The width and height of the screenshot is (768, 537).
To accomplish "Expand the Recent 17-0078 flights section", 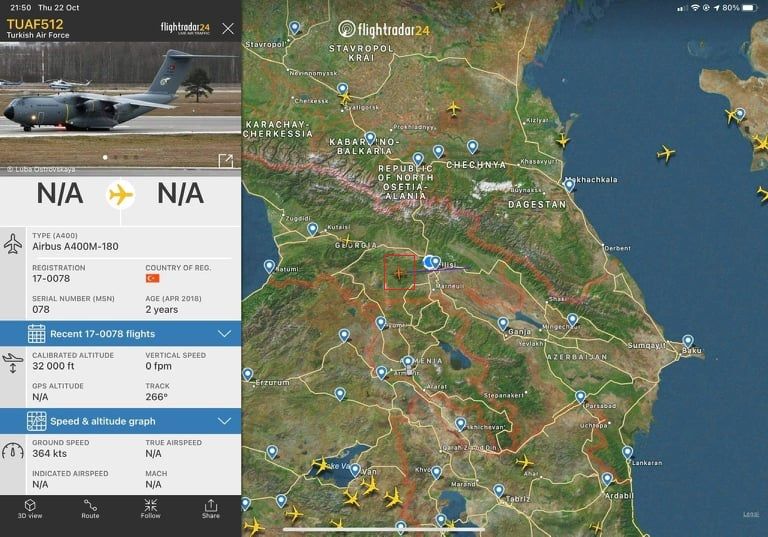I will click(120, 334).
